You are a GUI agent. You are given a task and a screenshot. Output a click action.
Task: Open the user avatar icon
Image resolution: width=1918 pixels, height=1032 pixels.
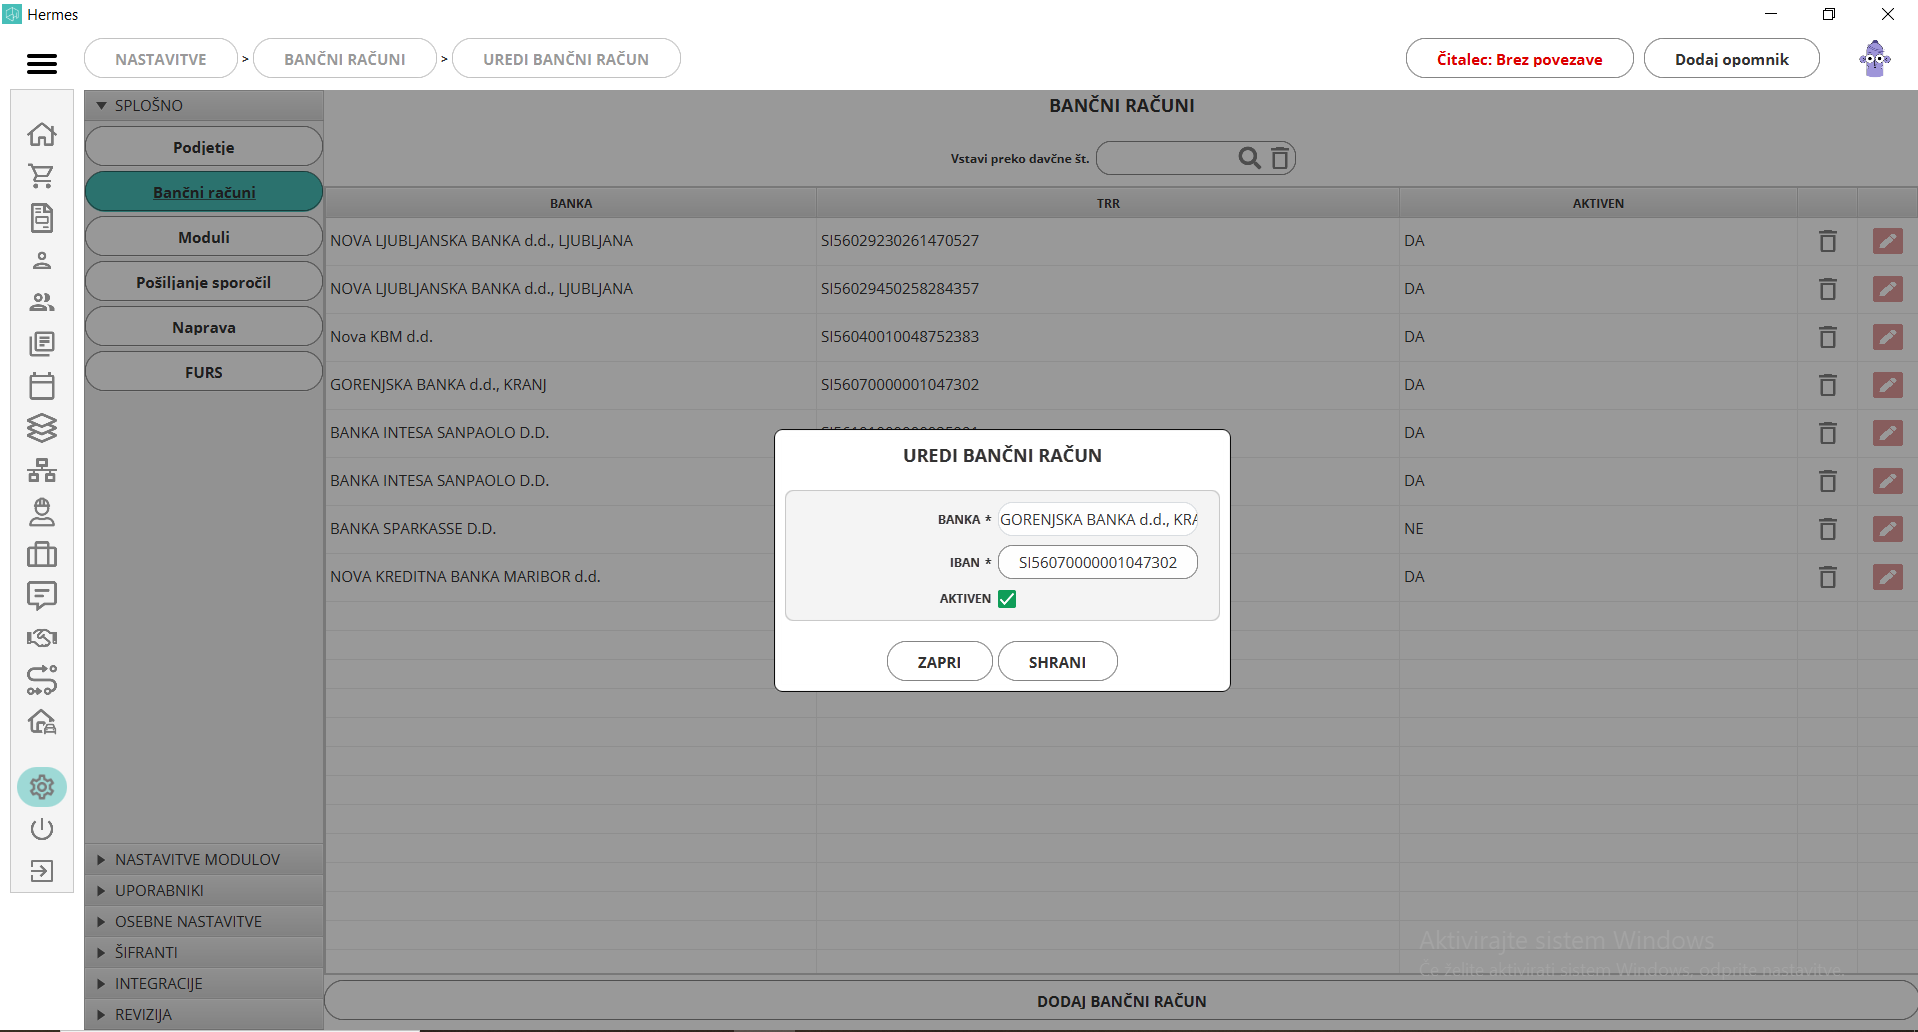tap(1875, 59)
